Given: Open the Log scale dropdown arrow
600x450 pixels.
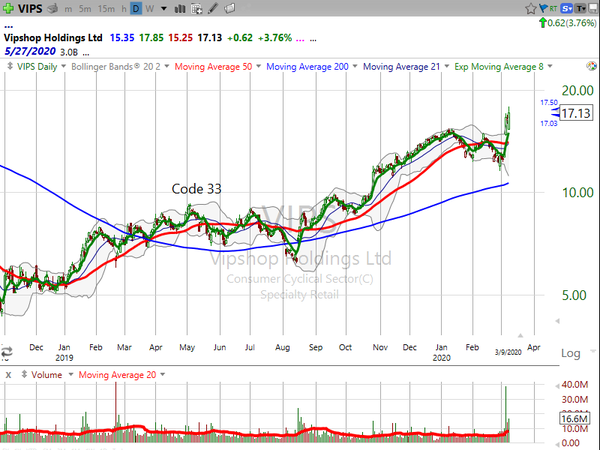Looking at the screenshot, I should [x=593, y=351].
